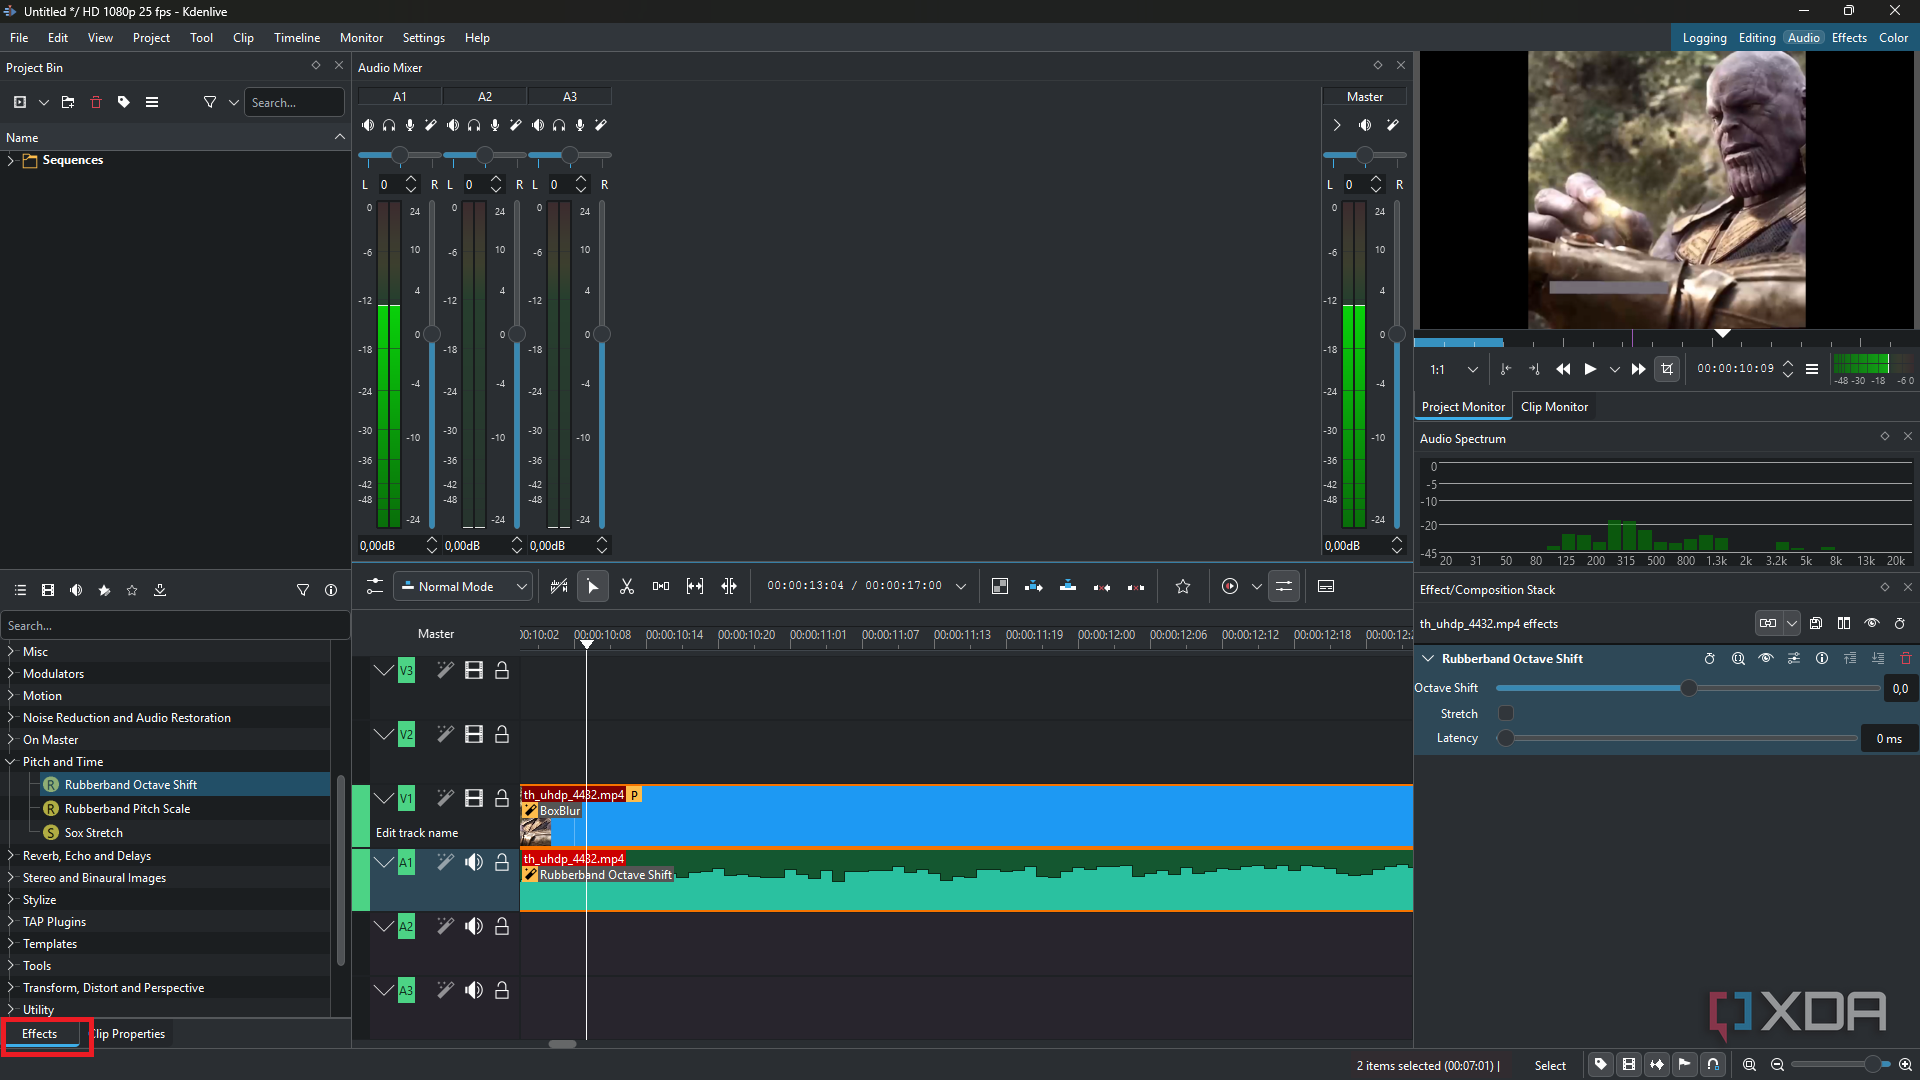Enable the Stretch checkbox
Screen dimensions: 1920x1080
click(x=1506, y=713)
